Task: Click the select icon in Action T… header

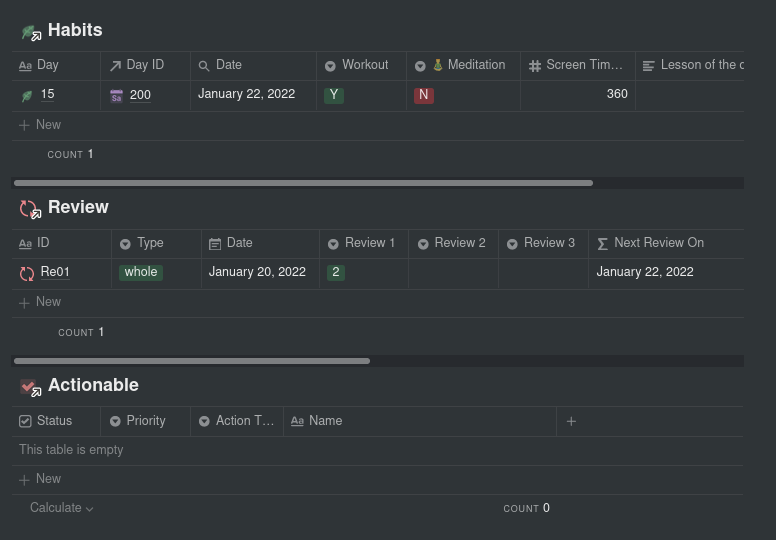Action: (204, 421)
